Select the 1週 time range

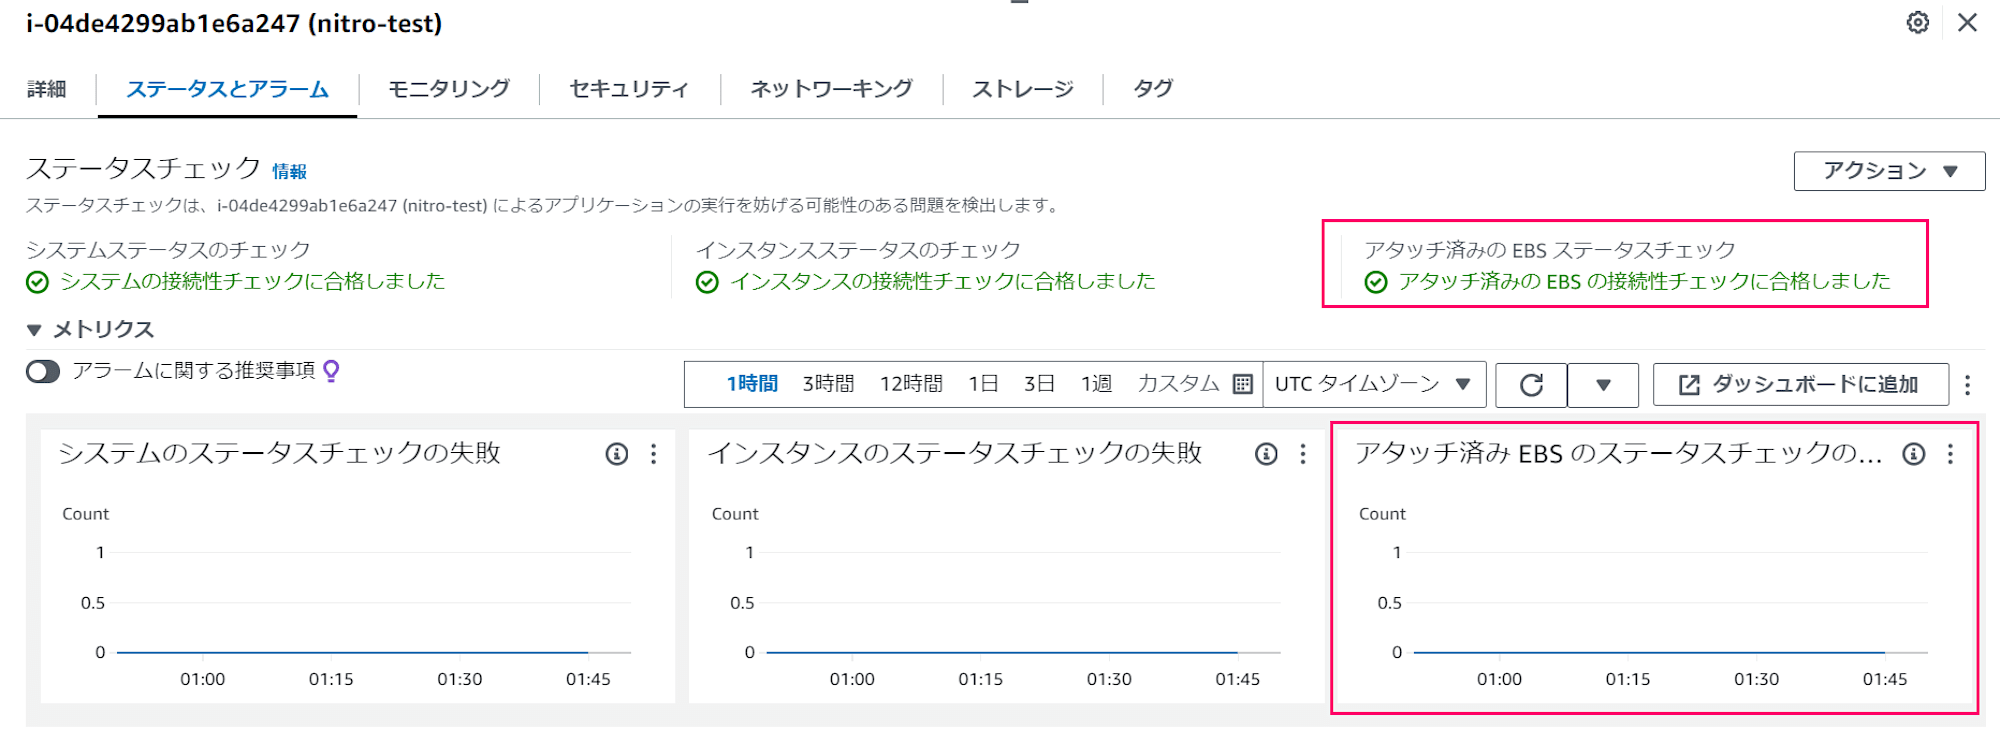[1096, 384]
